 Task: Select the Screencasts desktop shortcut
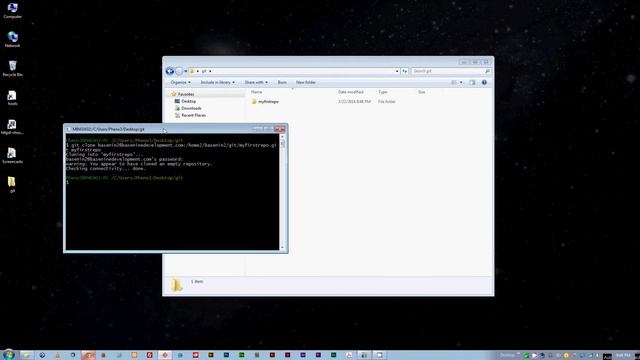12,156
